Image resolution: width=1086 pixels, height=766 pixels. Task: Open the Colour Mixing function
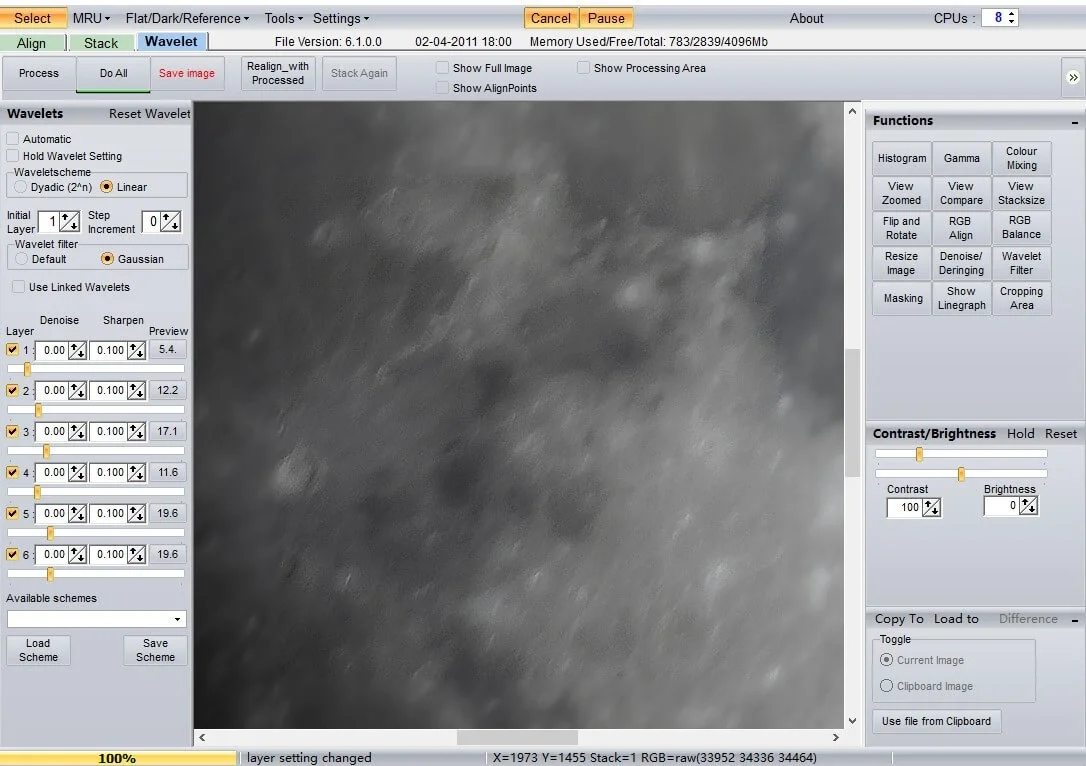[x=1021, y=158]
